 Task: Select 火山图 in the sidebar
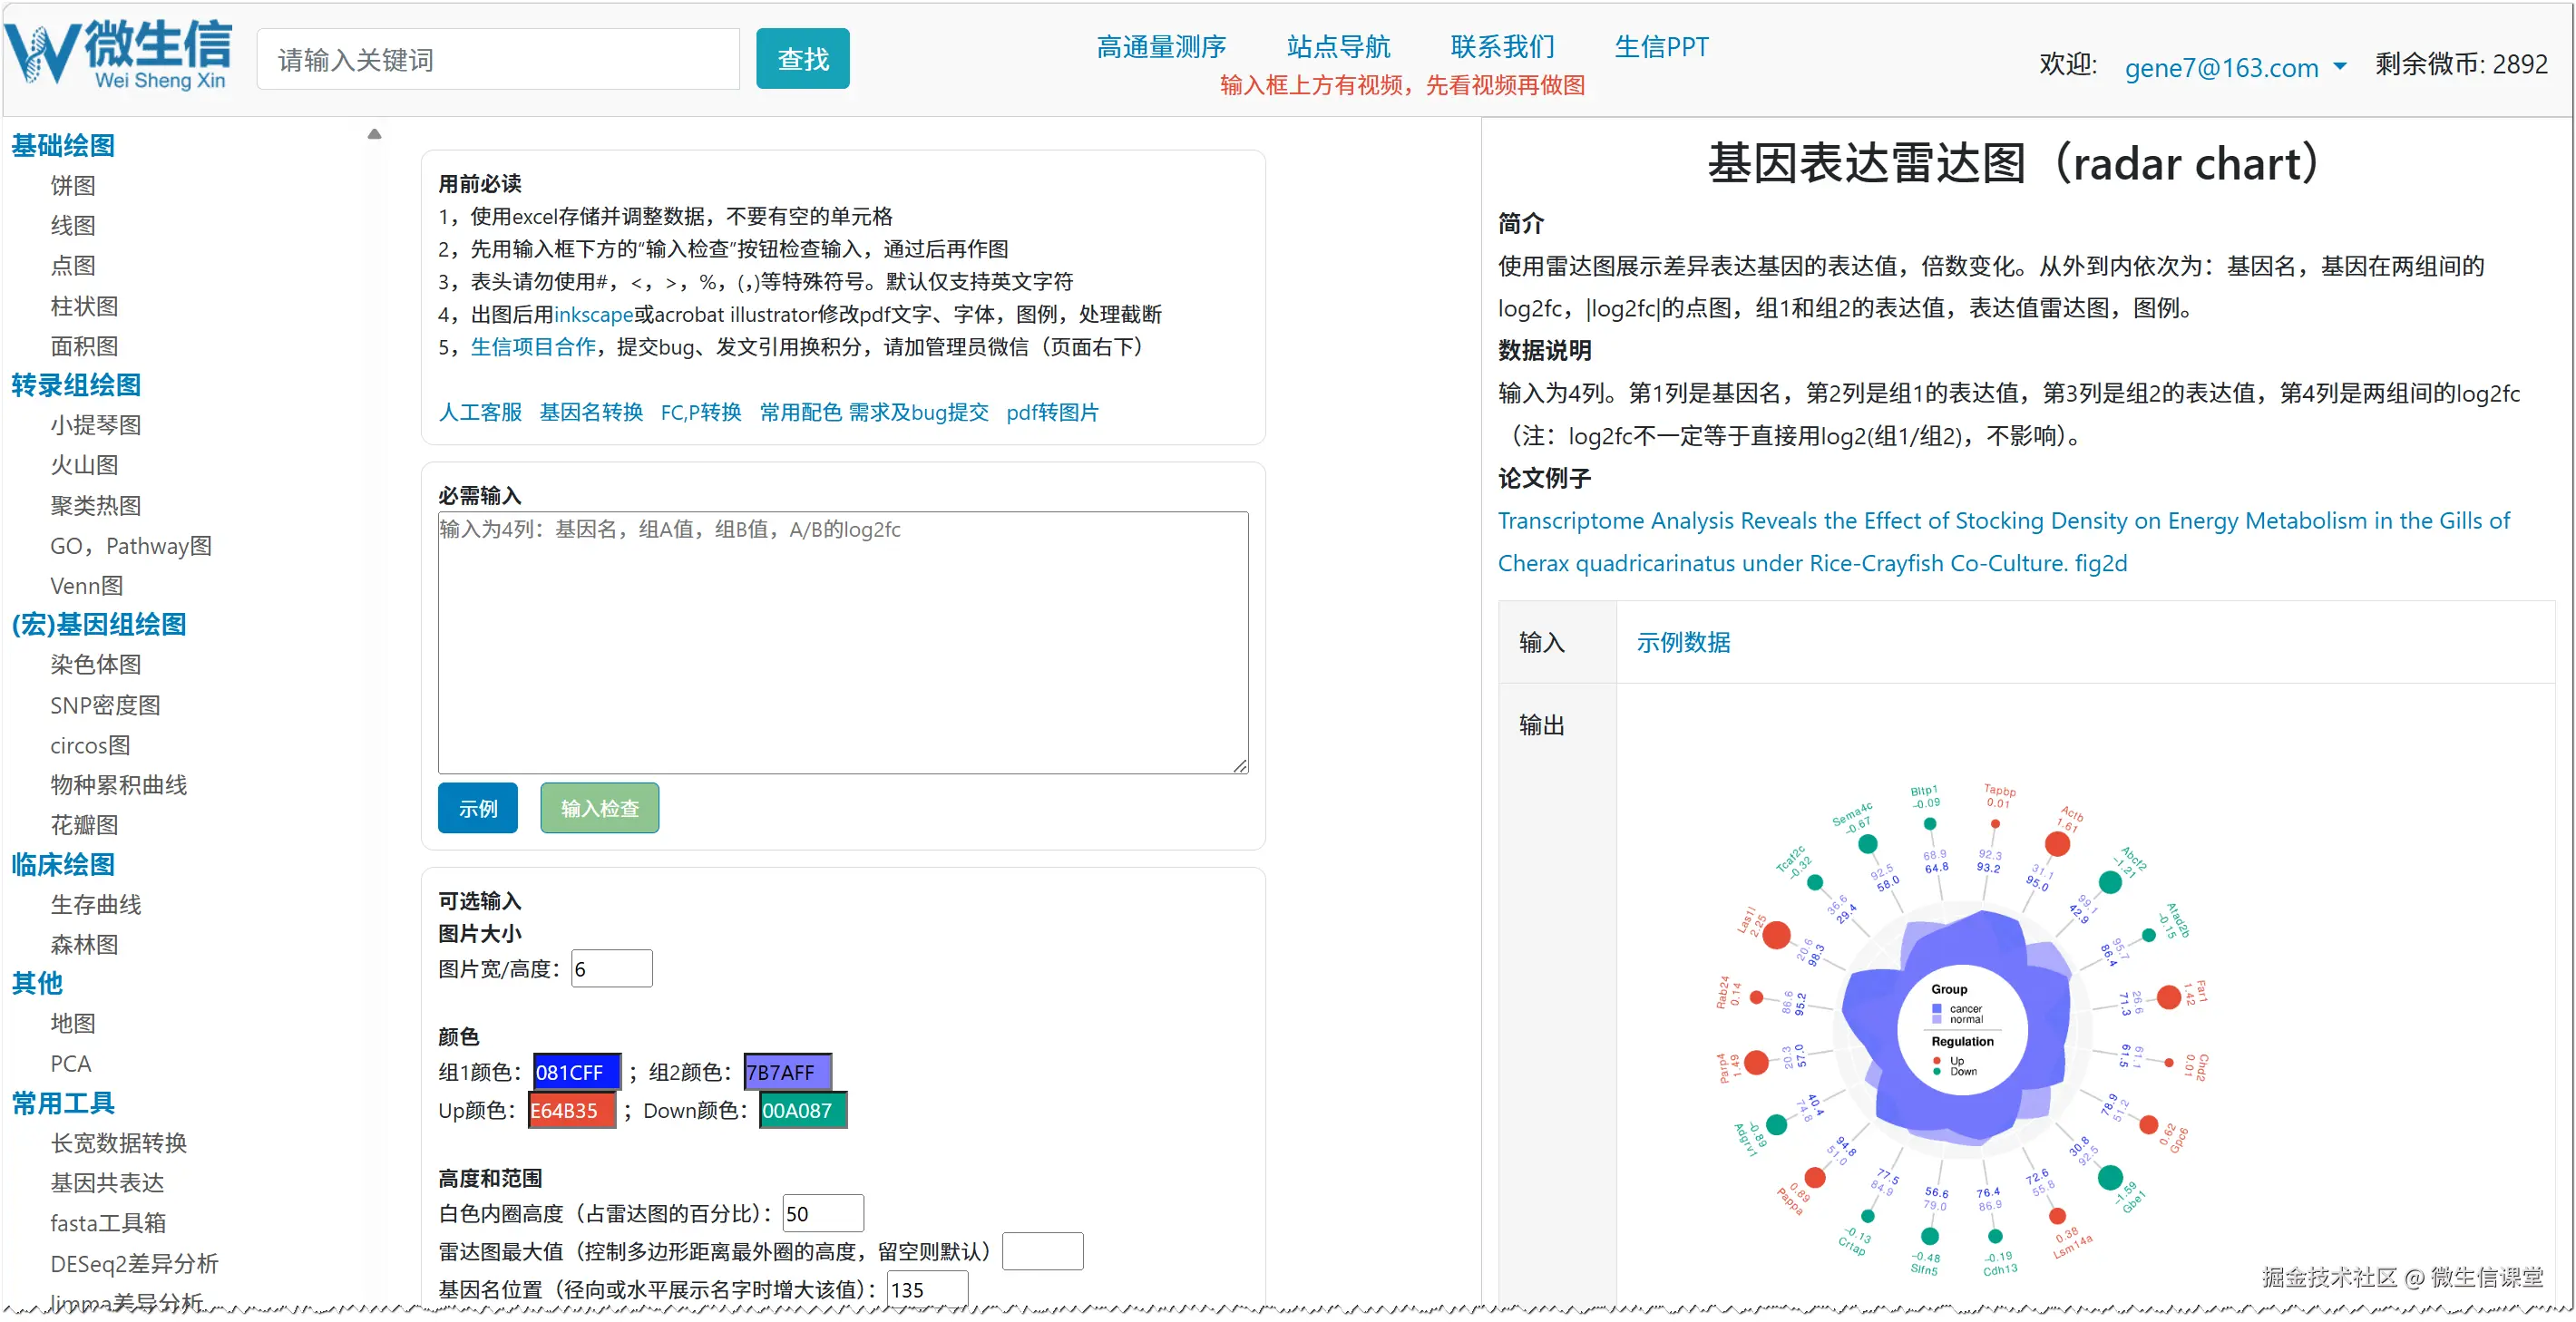84,465
